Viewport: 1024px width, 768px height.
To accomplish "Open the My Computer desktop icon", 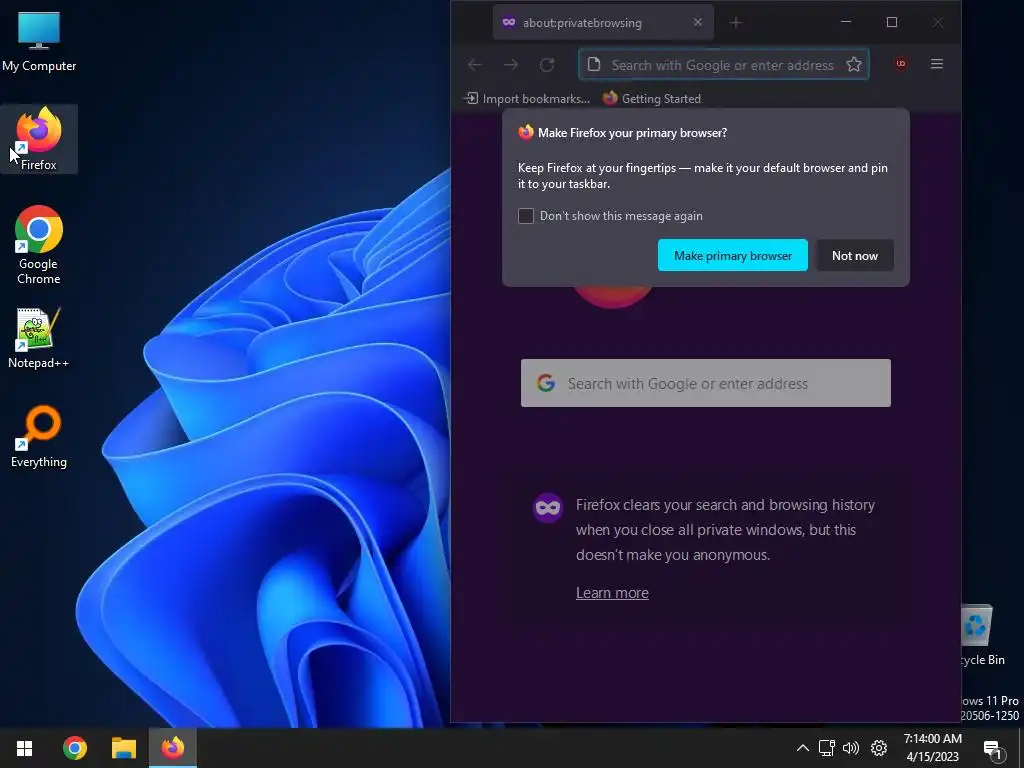I will pyautogui.click(x=39, y=42).
